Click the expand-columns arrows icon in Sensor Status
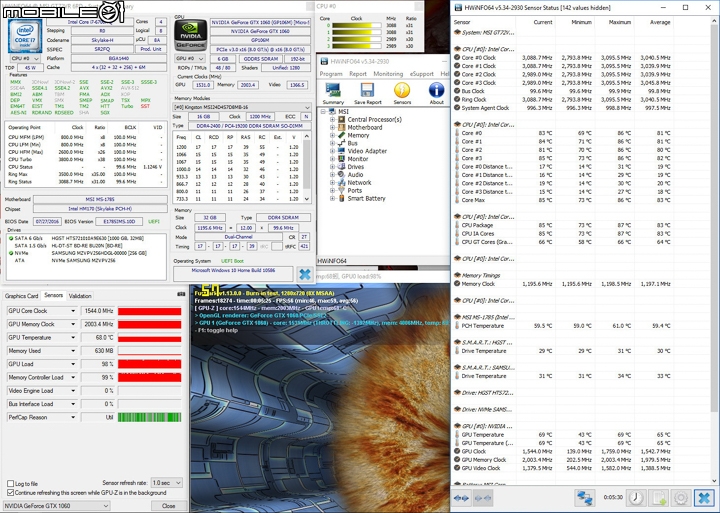 pos(461,498)
